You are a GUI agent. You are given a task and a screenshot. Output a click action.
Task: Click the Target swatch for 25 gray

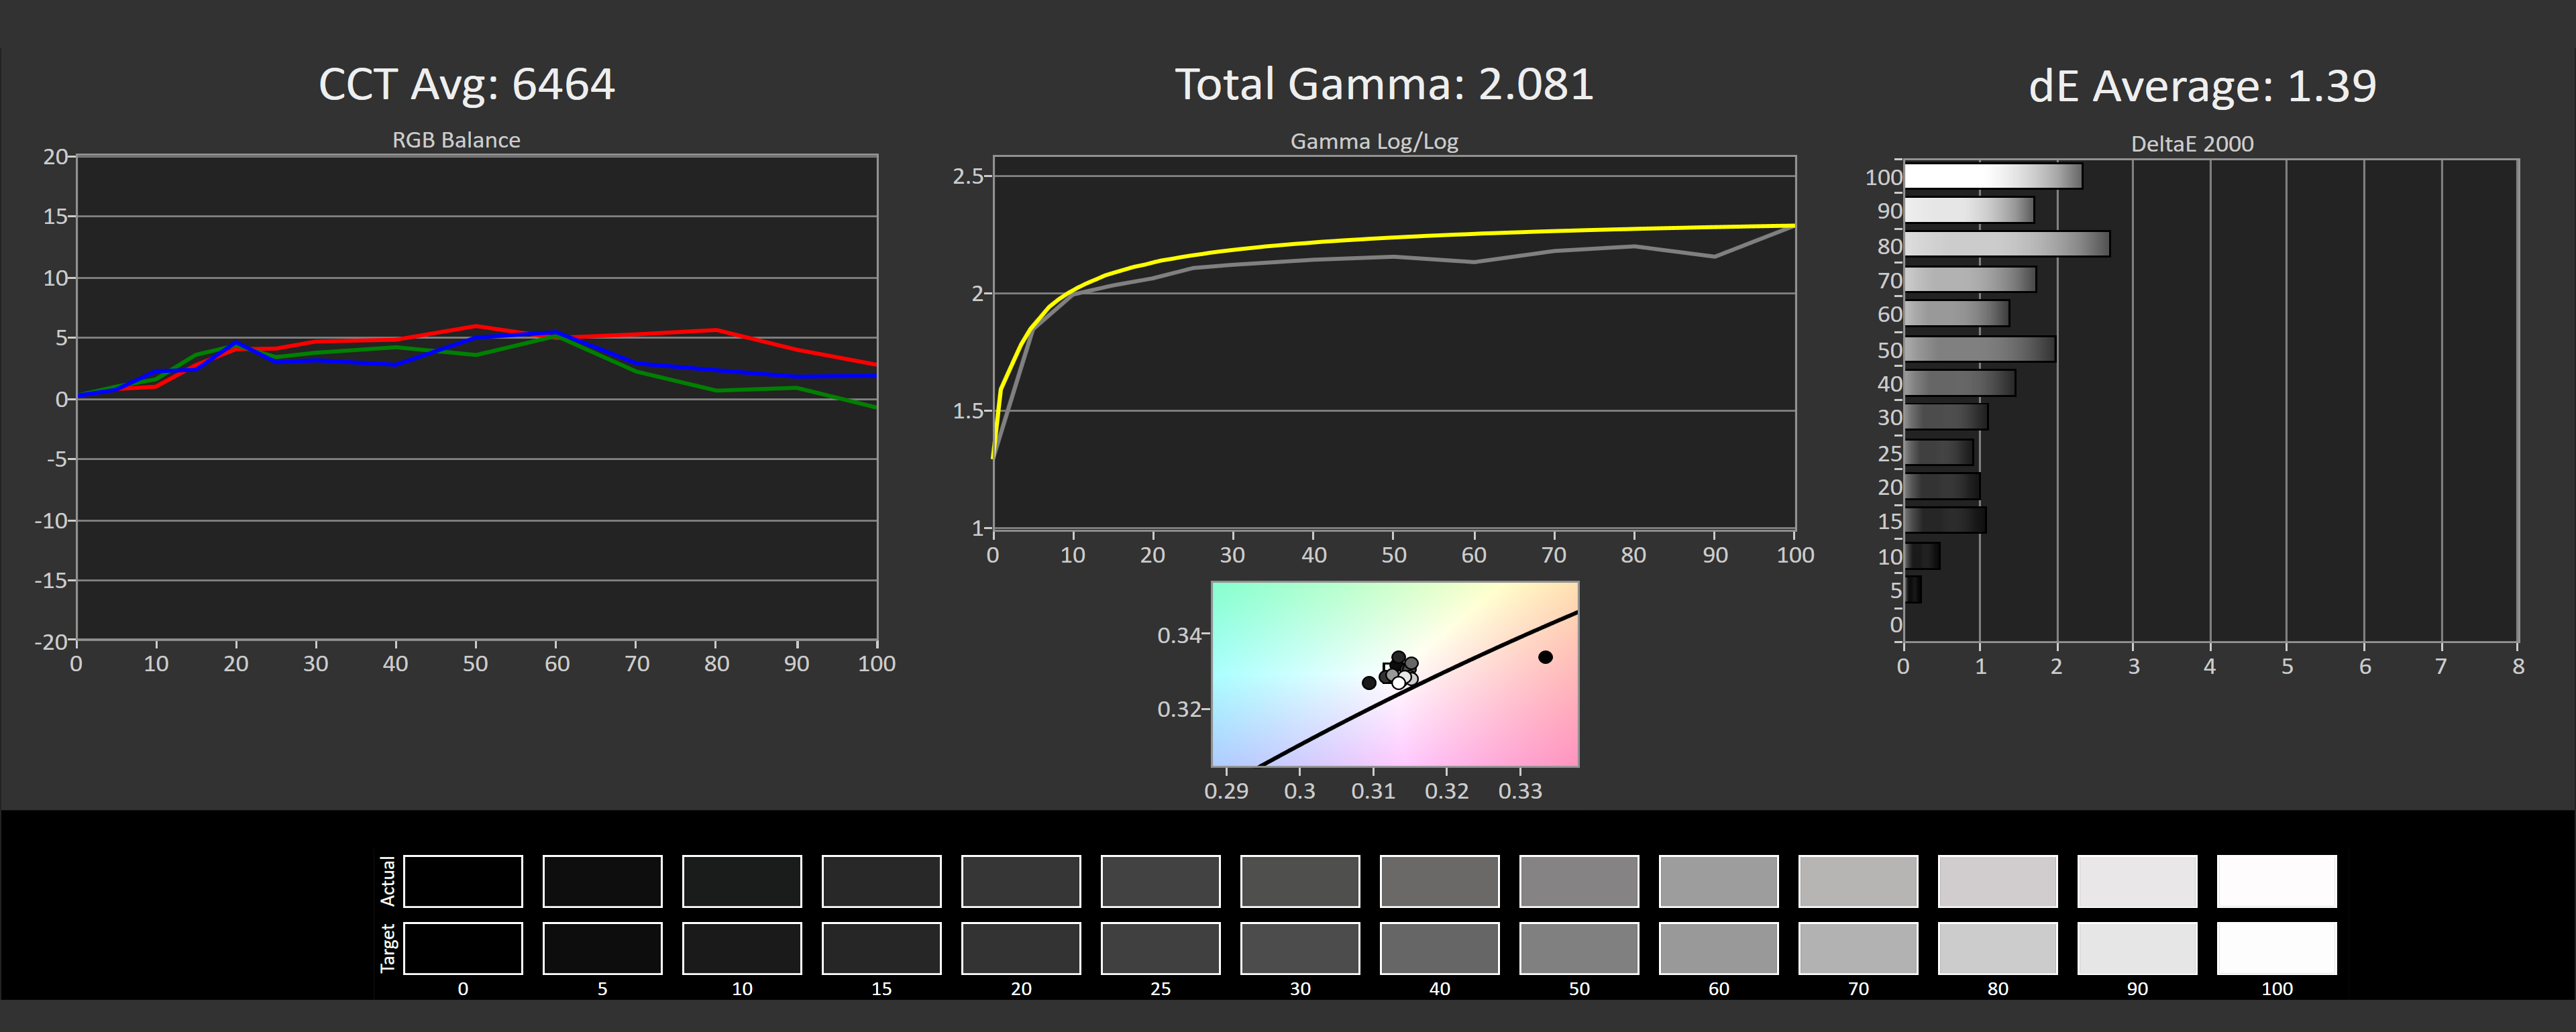click(1160, 948)
